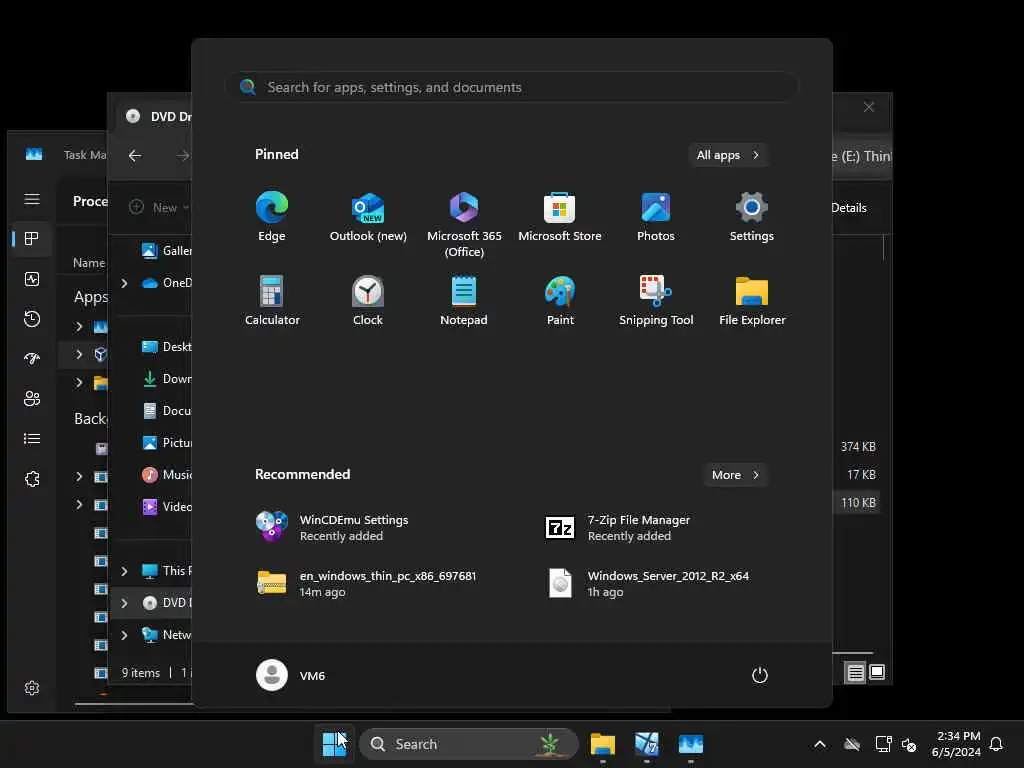Switch File Explorer to large thumbnails view
Viewport: 1024px width, 768px height.
(877, 672)
